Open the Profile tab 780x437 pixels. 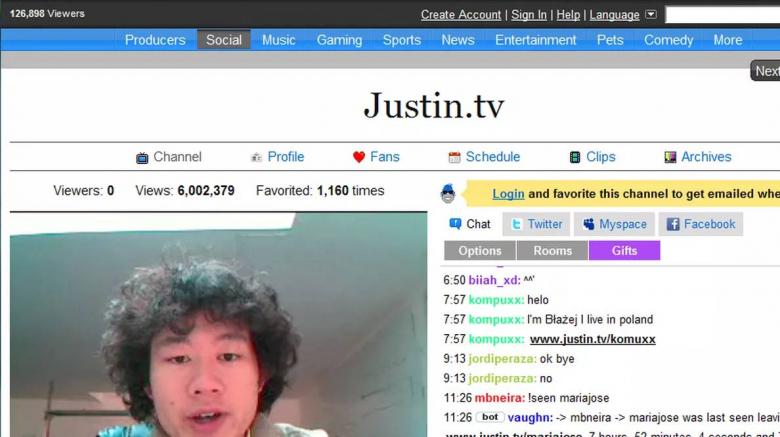click(277, 157)
